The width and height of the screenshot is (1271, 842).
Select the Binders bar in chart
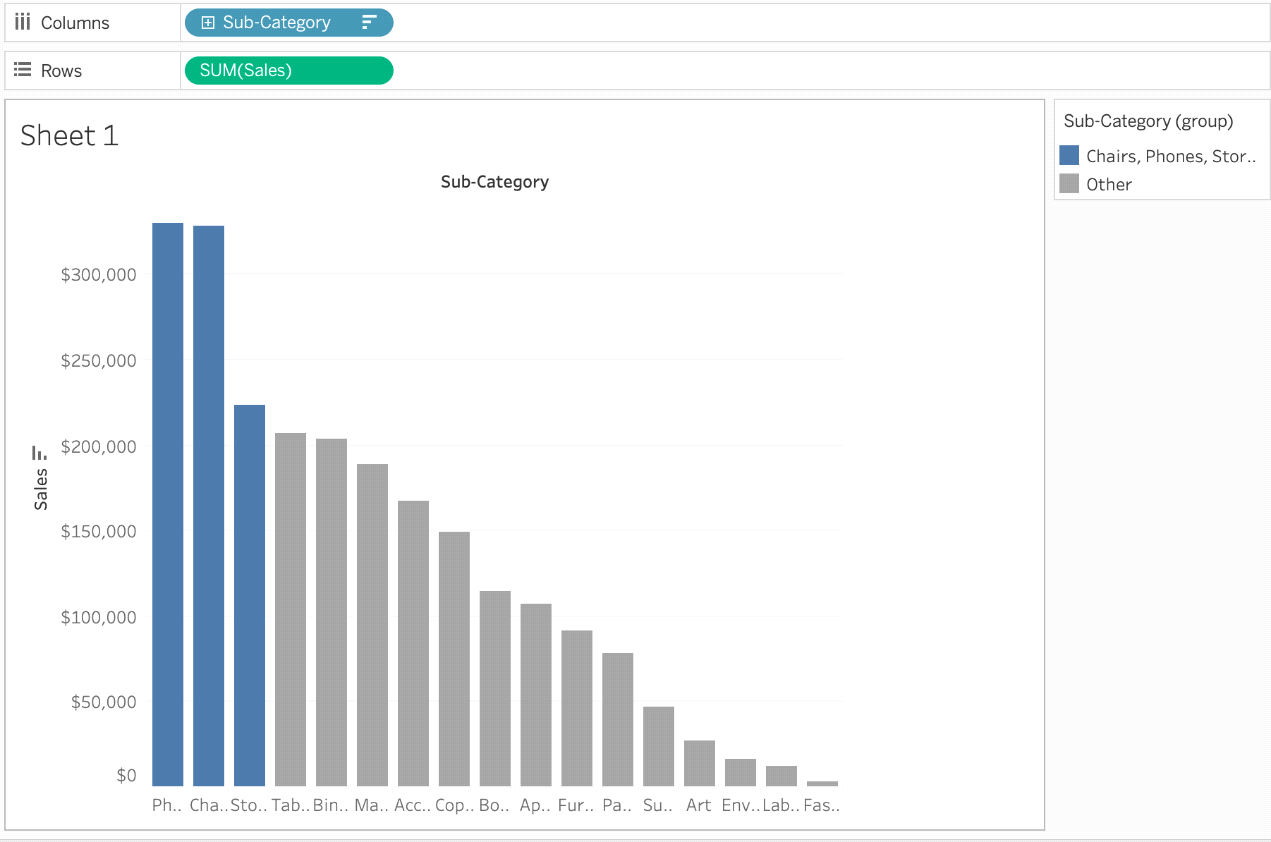[x=332, y=612]
